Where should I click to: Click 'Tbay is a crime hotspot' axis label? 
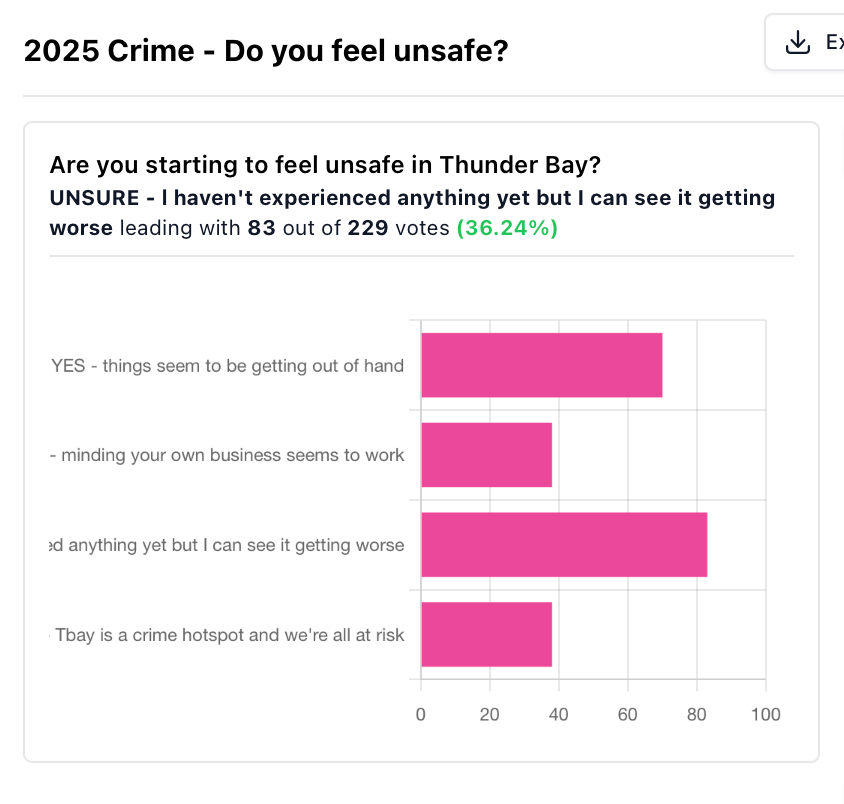[227, 635]
